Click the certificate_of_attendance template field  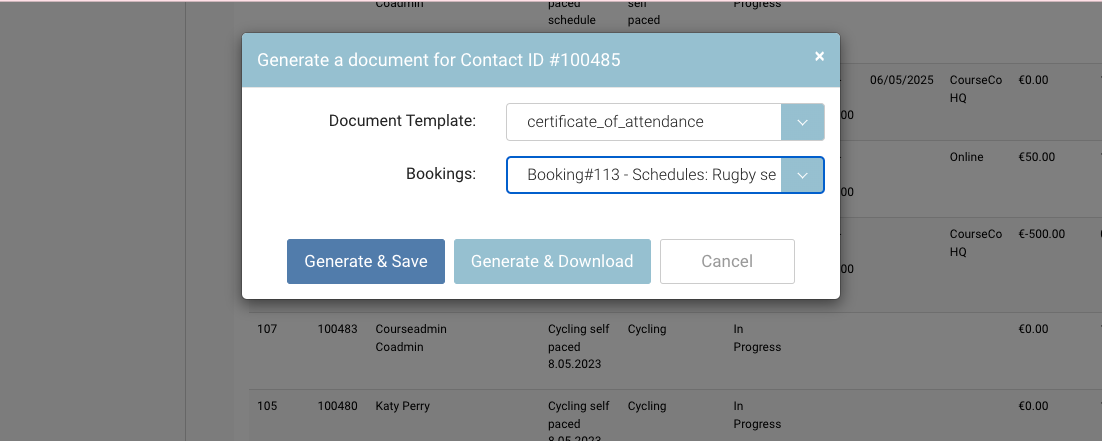click(x=643, y=122)
